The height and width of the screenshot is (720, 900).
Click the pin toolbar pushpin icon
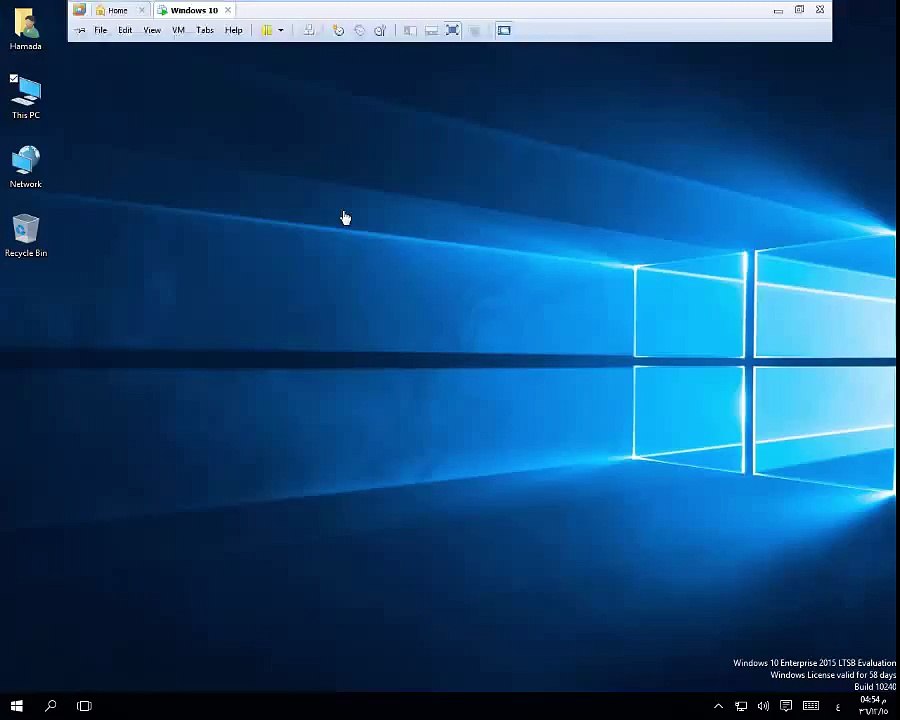(80, 30)
